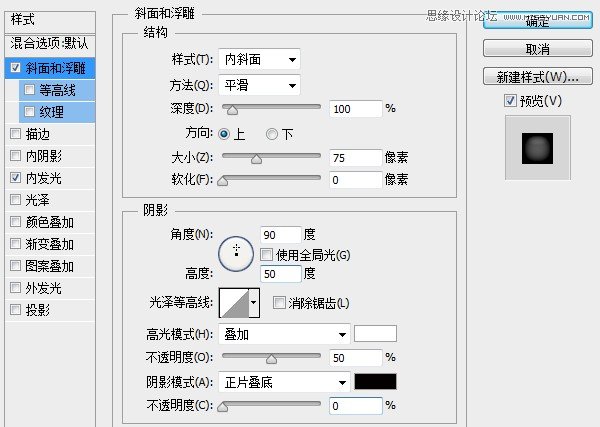This screenshot has width=600, height=427.
Task: Enable the 纹理 checkbox
Action: [29, 111]
